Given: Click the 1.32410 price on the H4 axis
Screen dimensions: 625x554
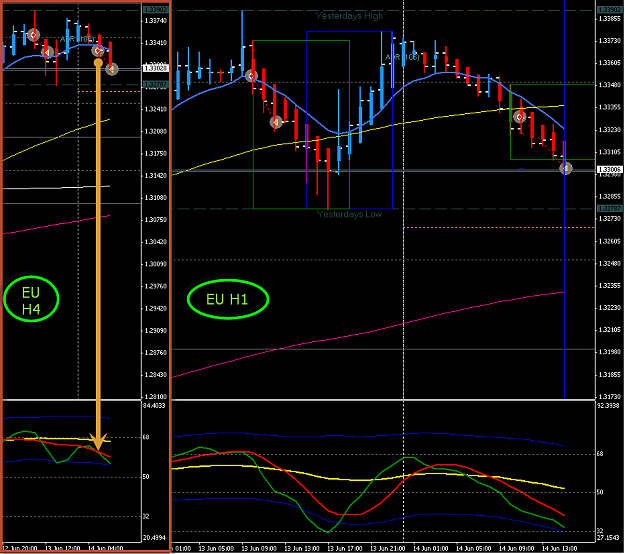Looking at the screenshot, I should [156, 109].
